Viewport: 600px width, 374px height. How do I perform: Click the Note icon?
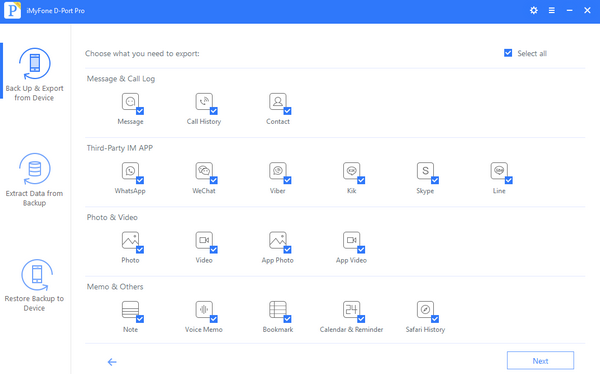[130, 309]
